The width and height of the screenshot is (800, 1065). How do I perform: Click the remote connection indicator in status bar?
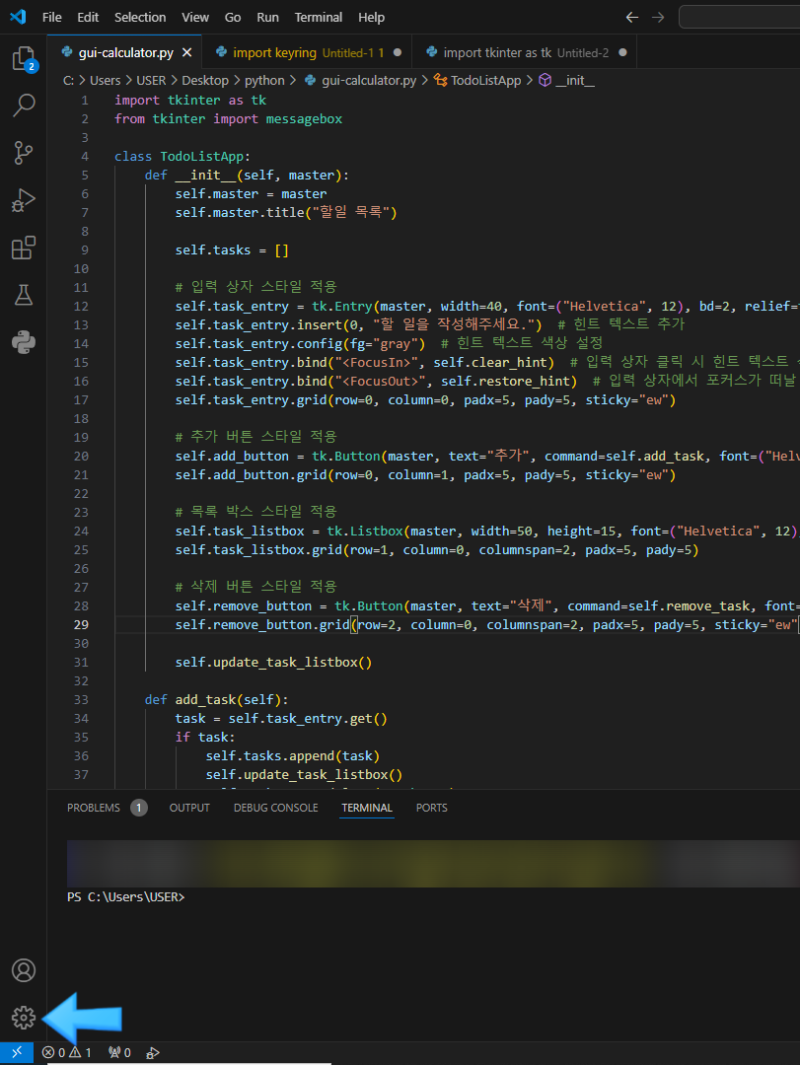point(16,1052)
